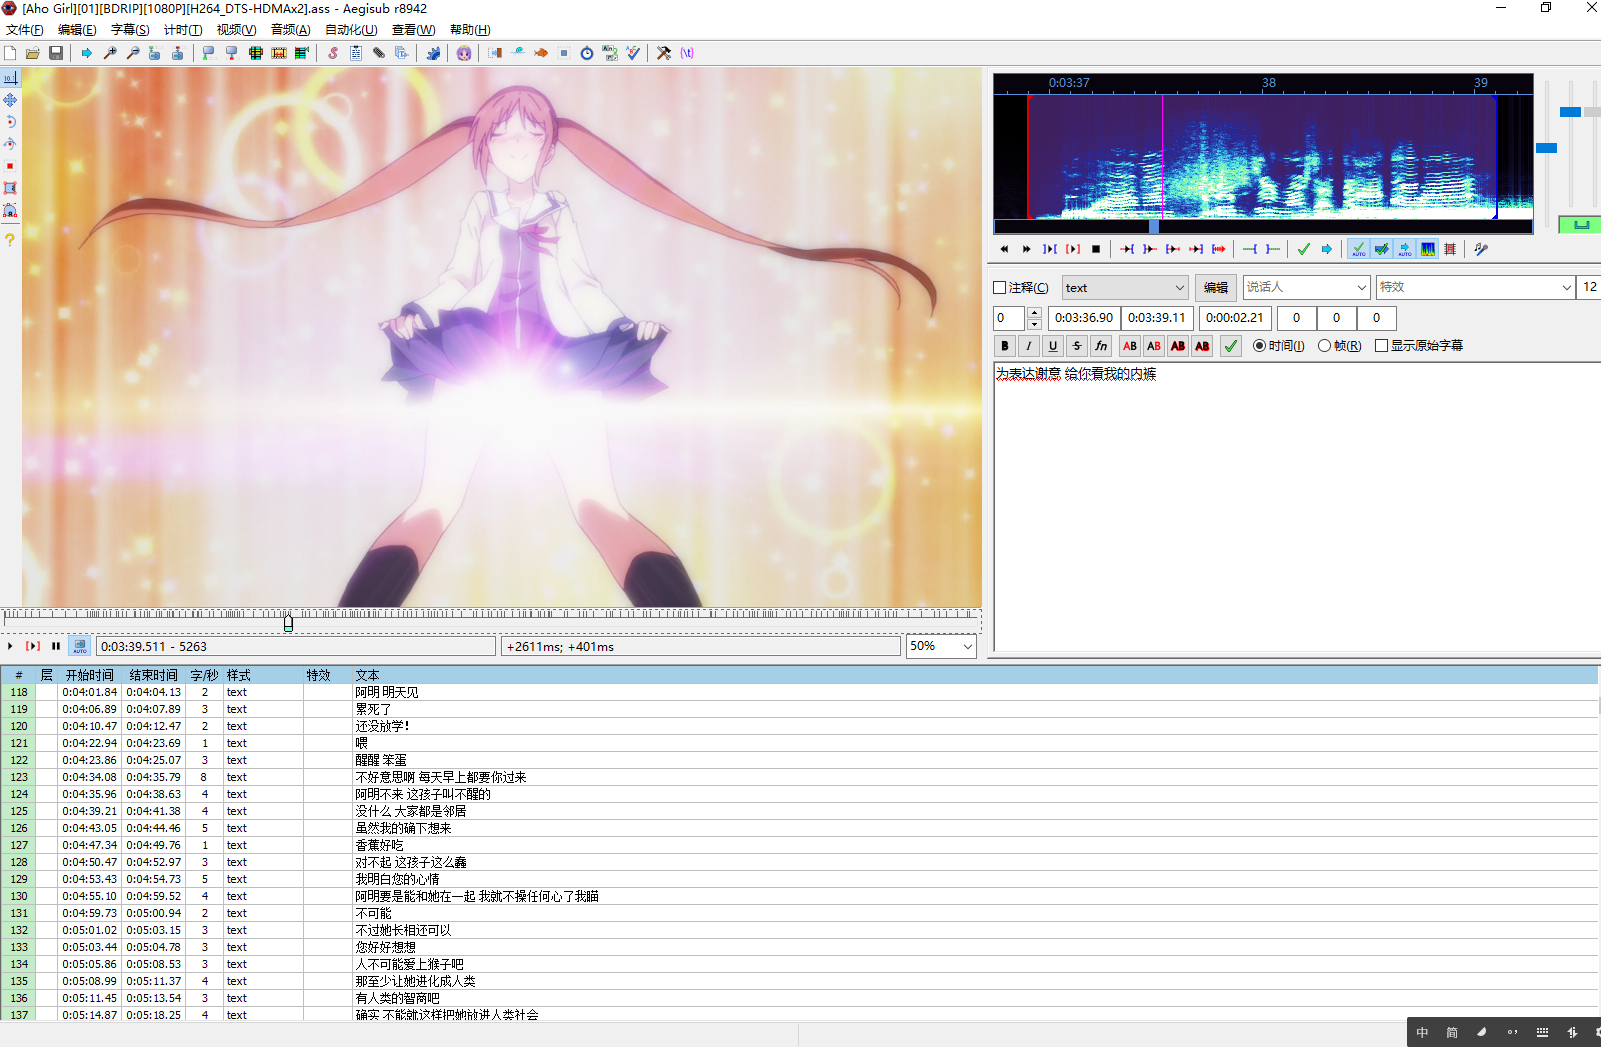Image resolution: width=1601 pixels, height=1047 pixels.
Task: Commit text with green check button
Action: click(x=1231, y=346)
